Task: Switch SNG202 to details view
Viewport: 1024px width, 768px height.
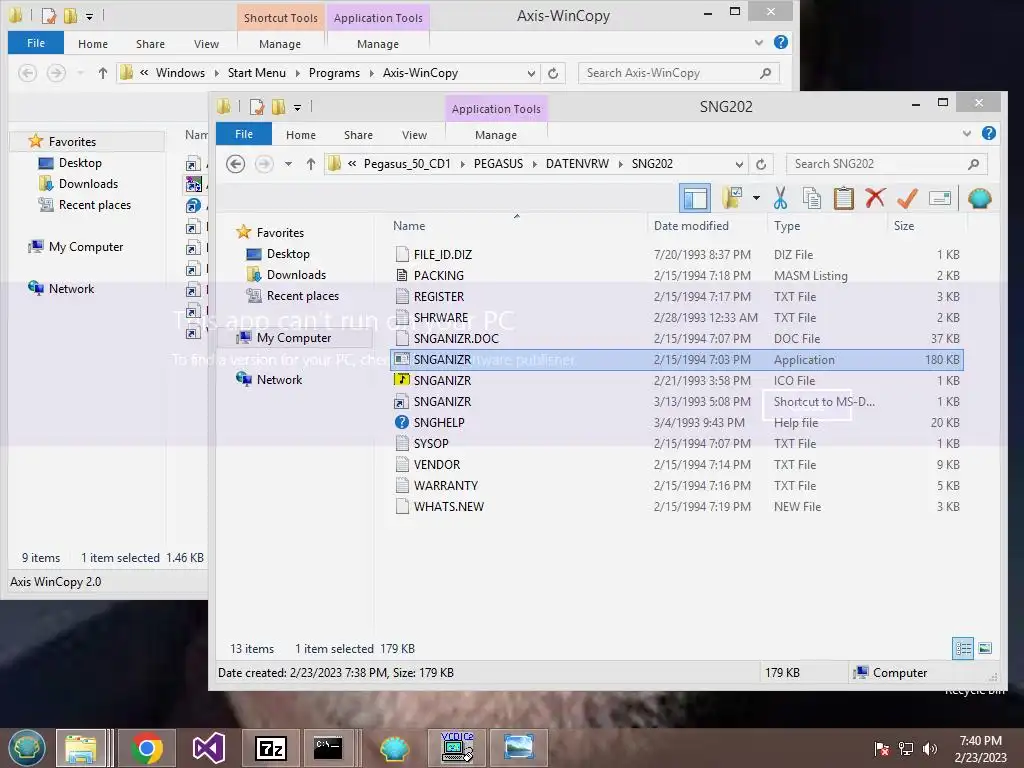Action: pos(963,648)
